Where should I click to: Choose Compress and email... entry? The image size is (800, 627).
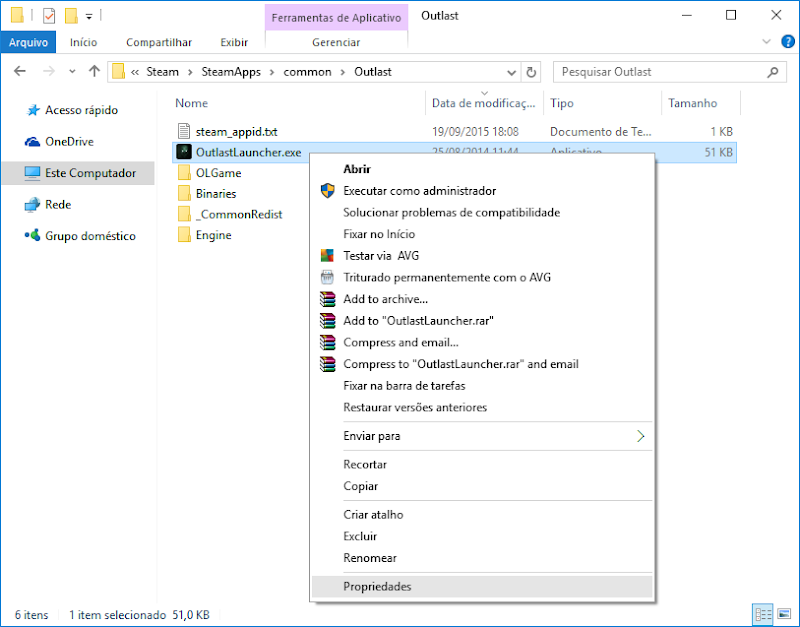482,342
